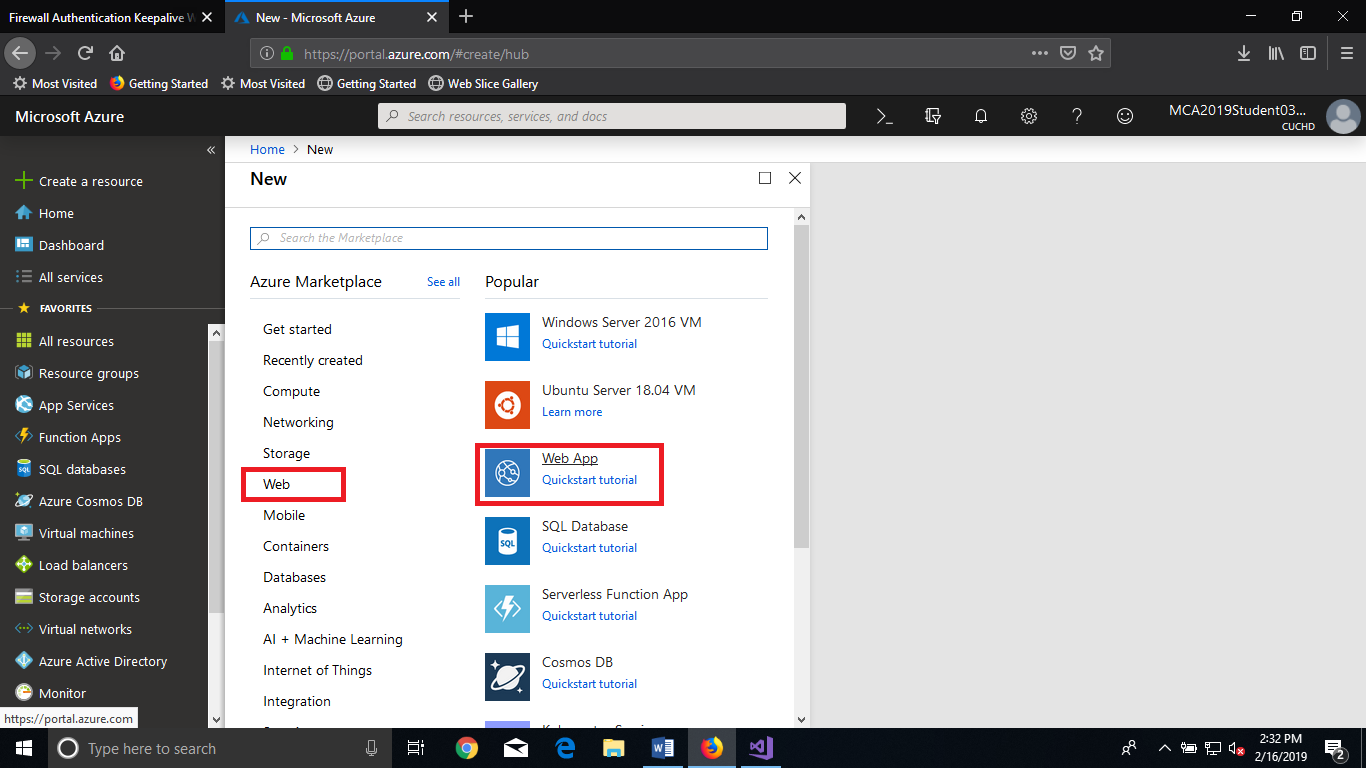This screenshot has height=768, width=1366.
Task: Select Web category in Marketplace
Action: [276, 484]
